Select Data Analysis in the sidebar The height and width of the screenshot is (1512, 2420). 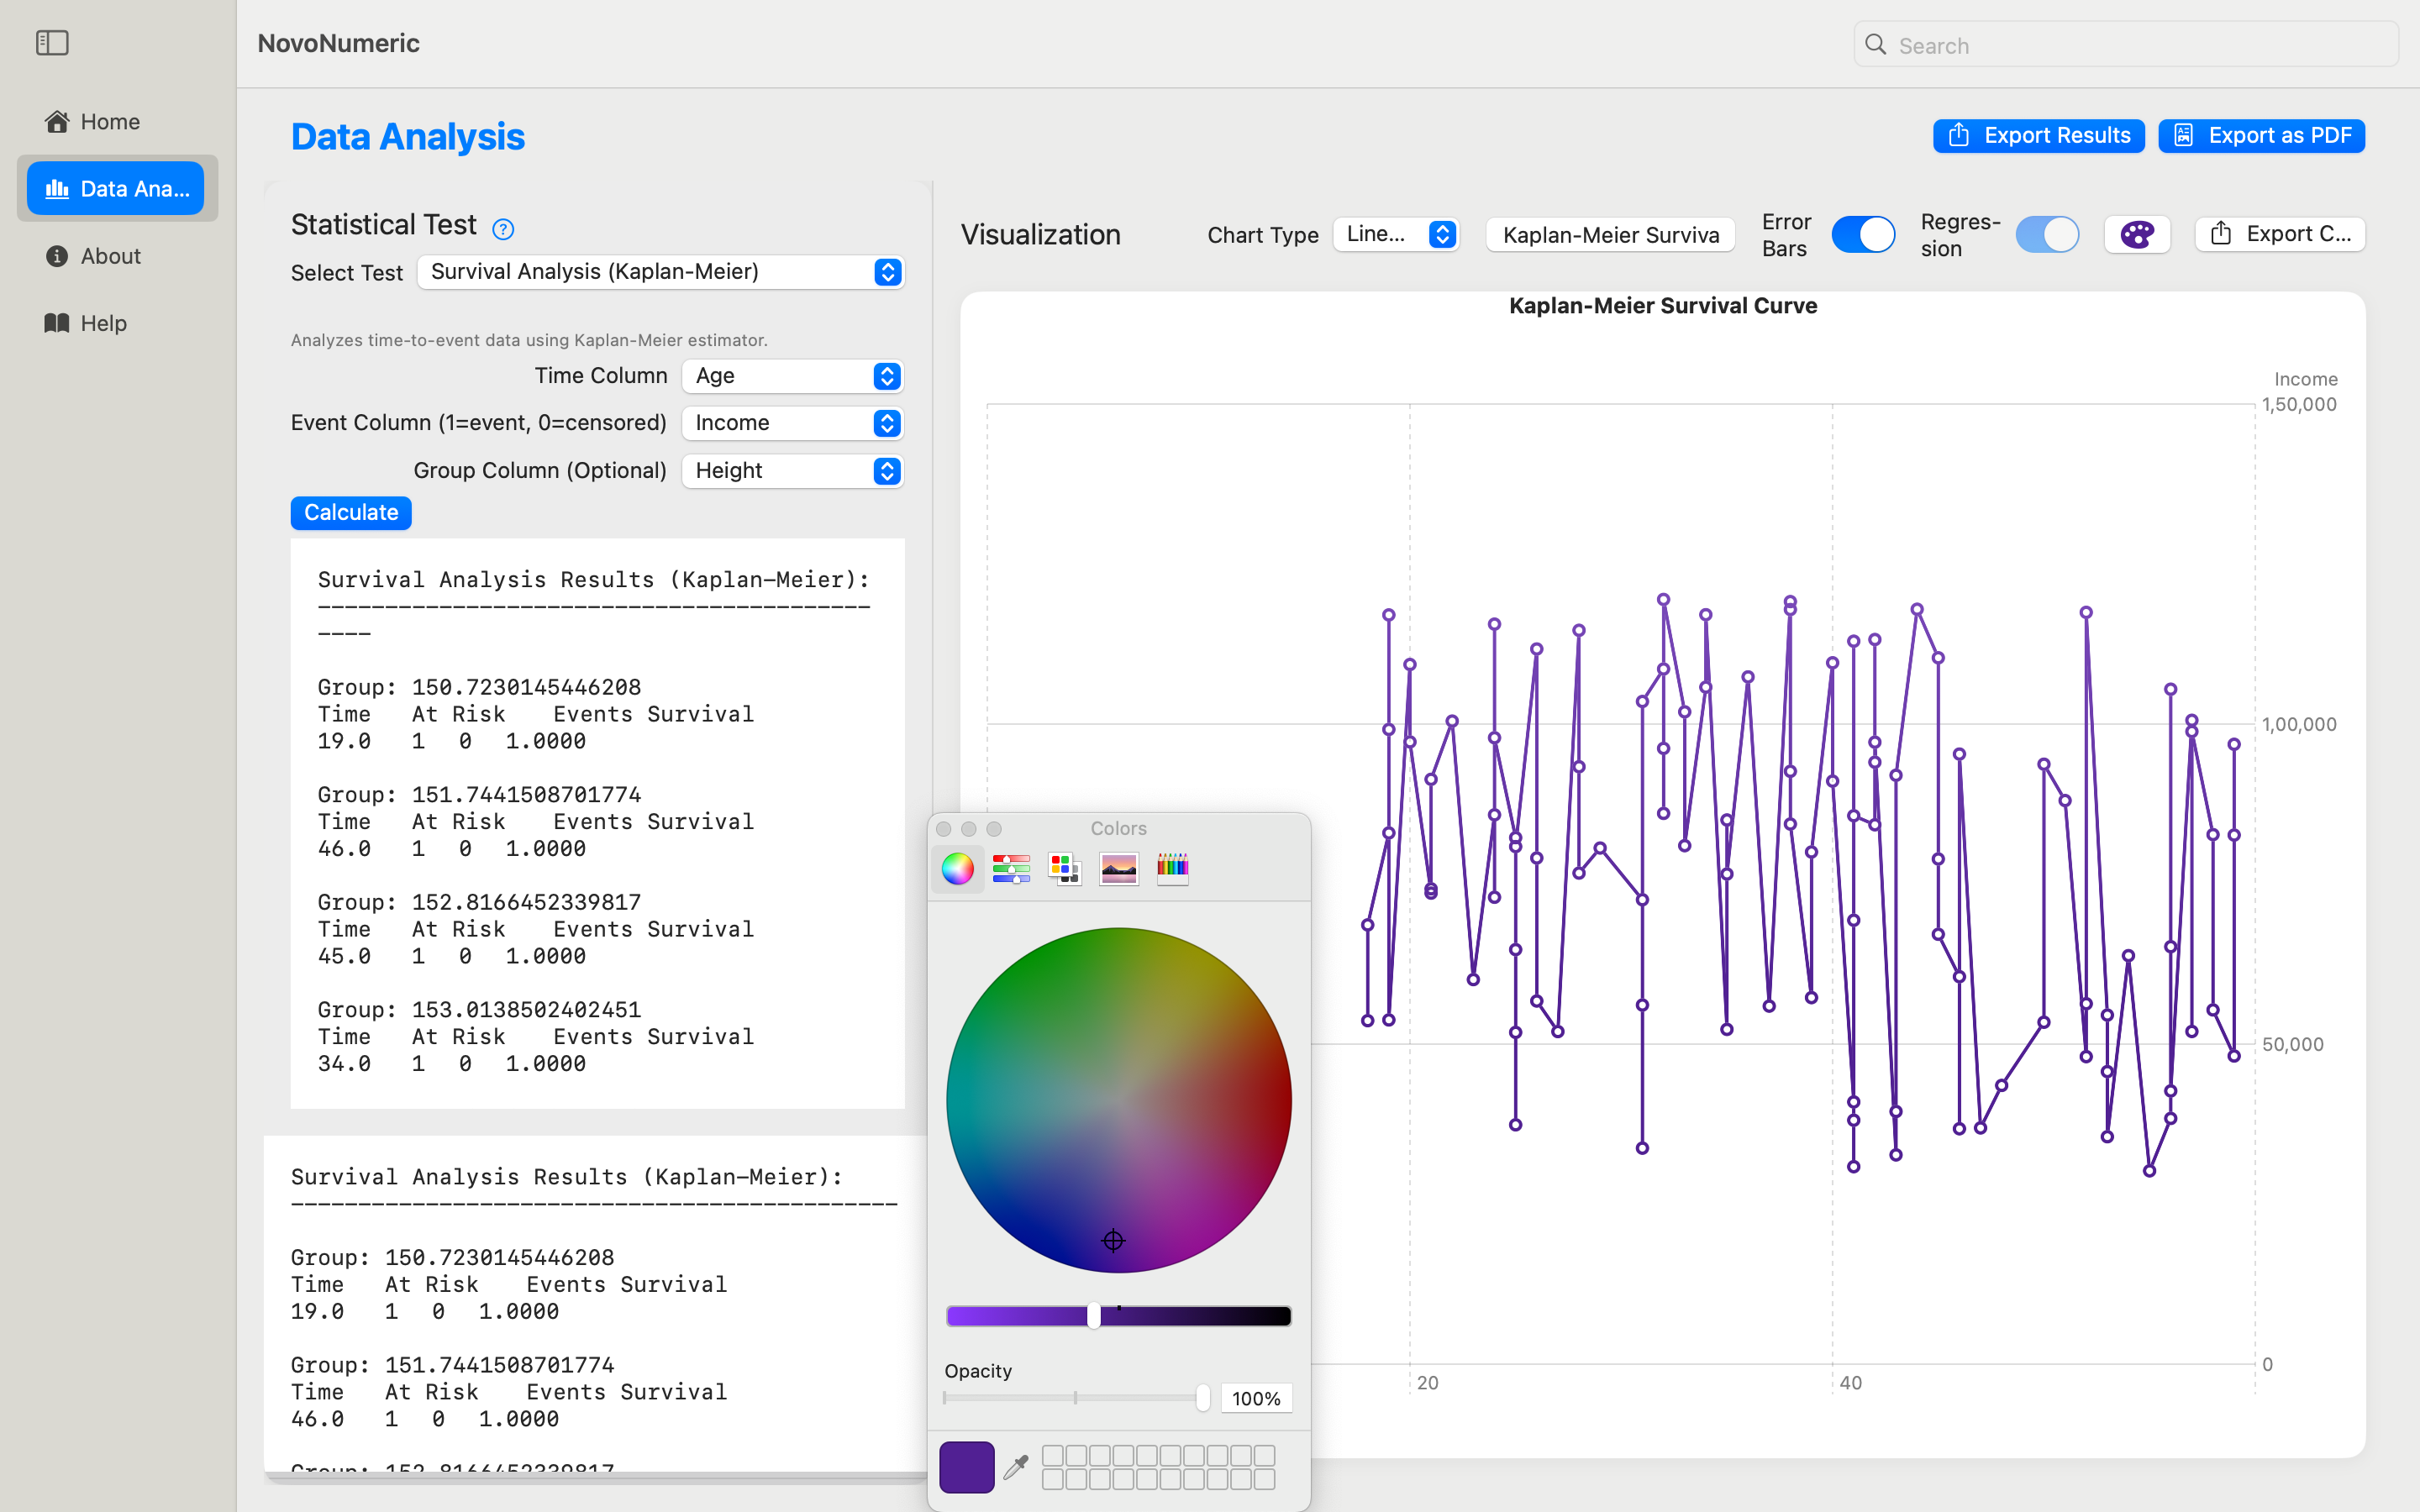click(x=116, y=189)
